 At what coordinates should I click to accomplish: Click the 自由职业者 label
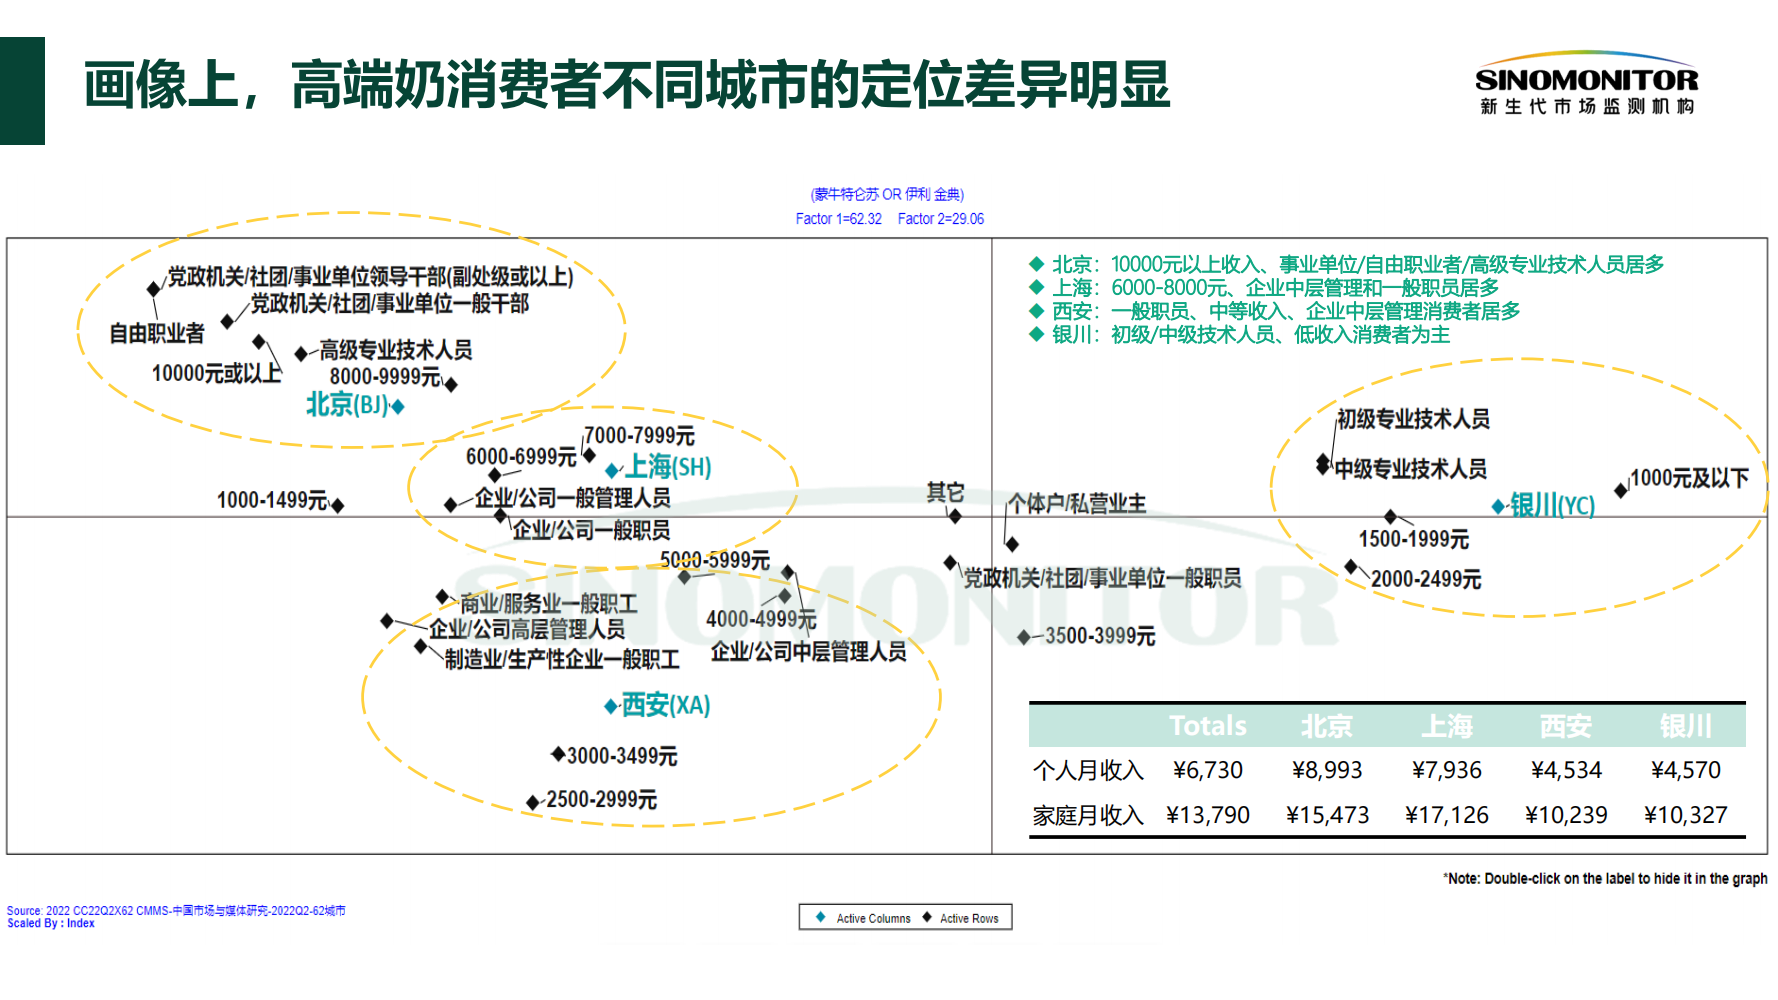coord(157,333)
